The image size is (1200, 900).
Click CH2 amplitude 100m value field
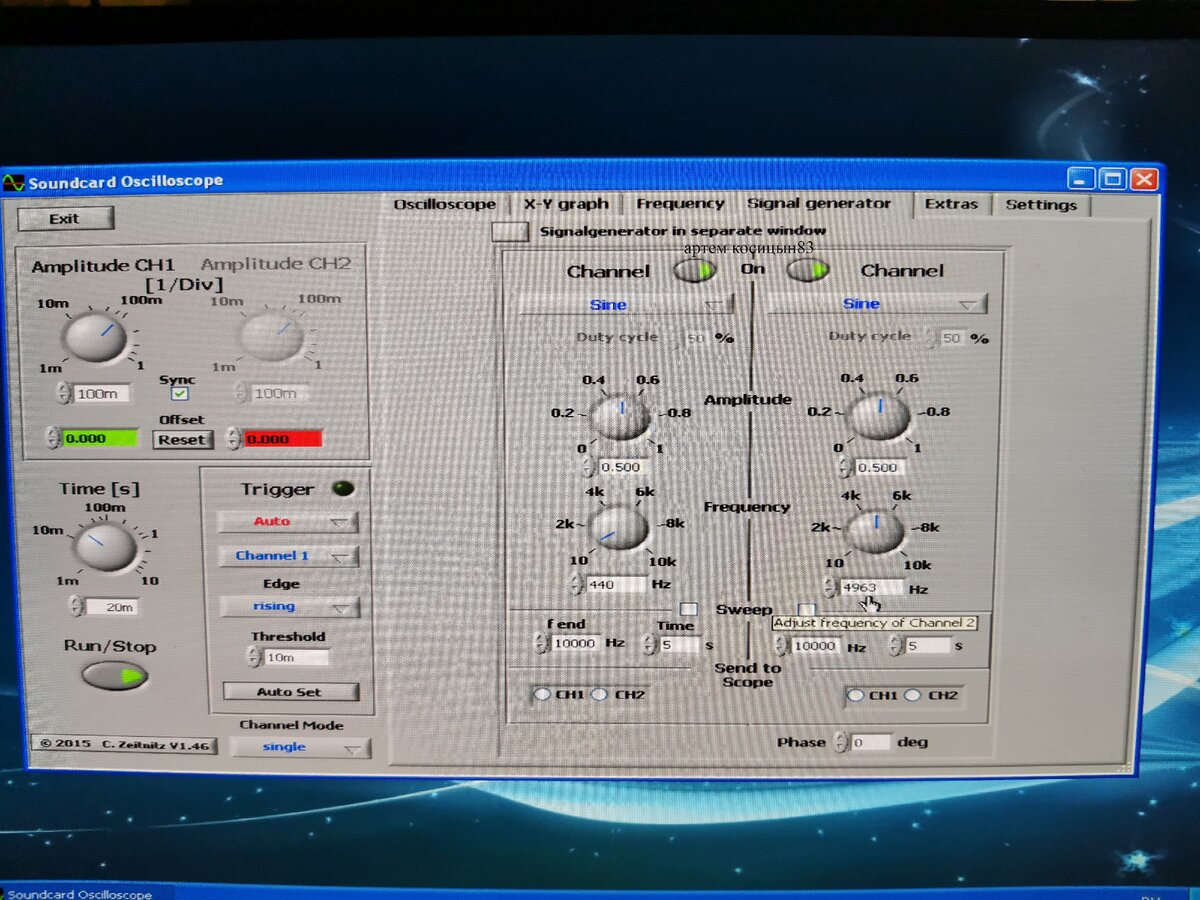tap(279, 394)
